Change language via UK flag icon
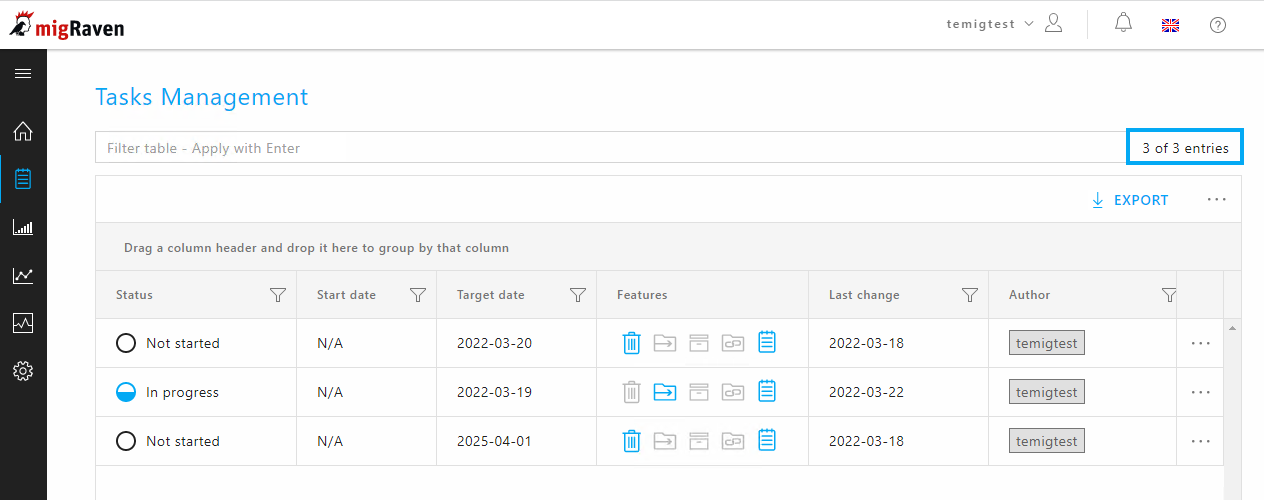 click(x=1170, y=25)
